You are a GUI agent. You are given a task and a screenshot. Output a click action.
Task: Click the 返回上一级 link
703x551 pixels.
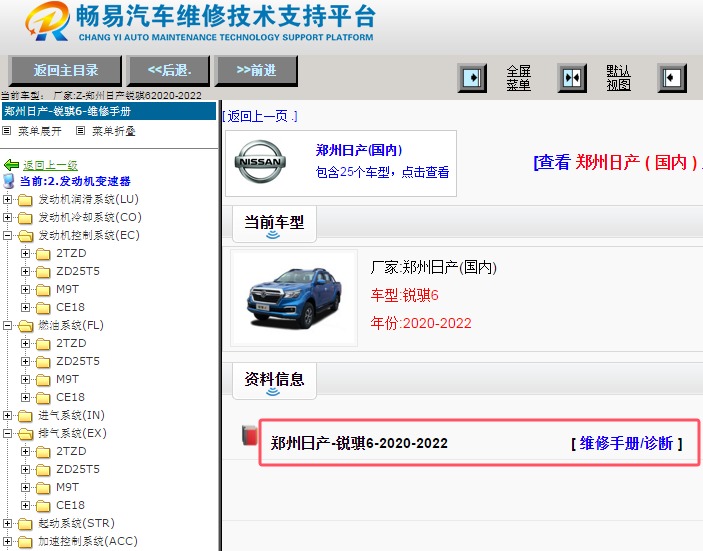(x=50, y=165)
